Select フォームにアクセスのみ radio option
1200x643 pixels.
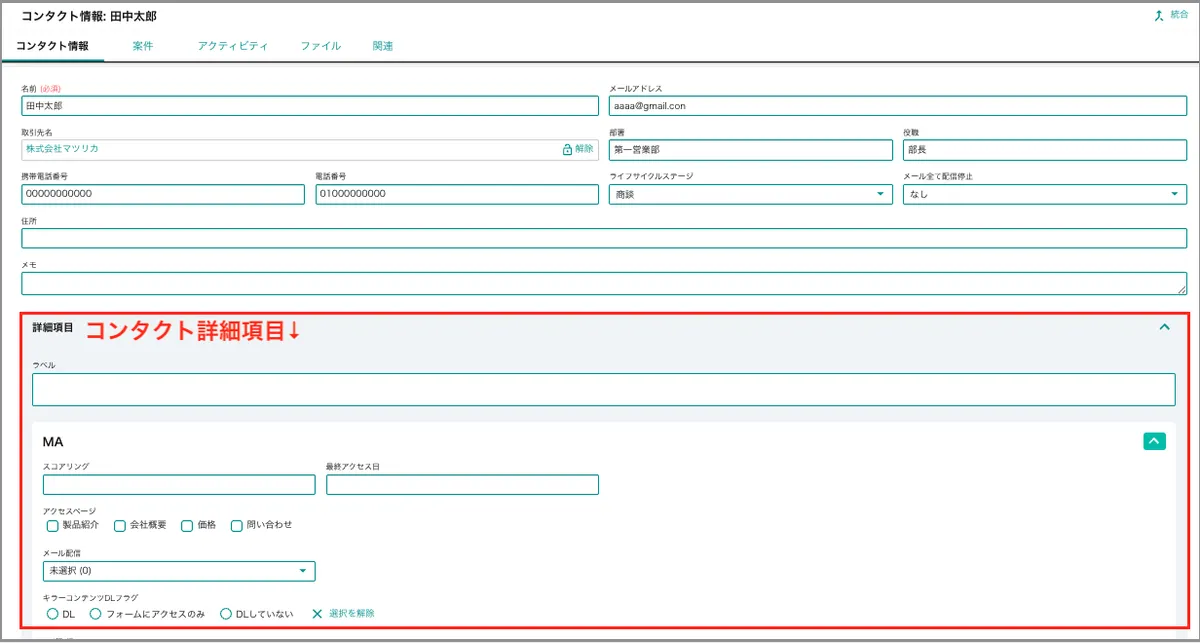(96, 613)
